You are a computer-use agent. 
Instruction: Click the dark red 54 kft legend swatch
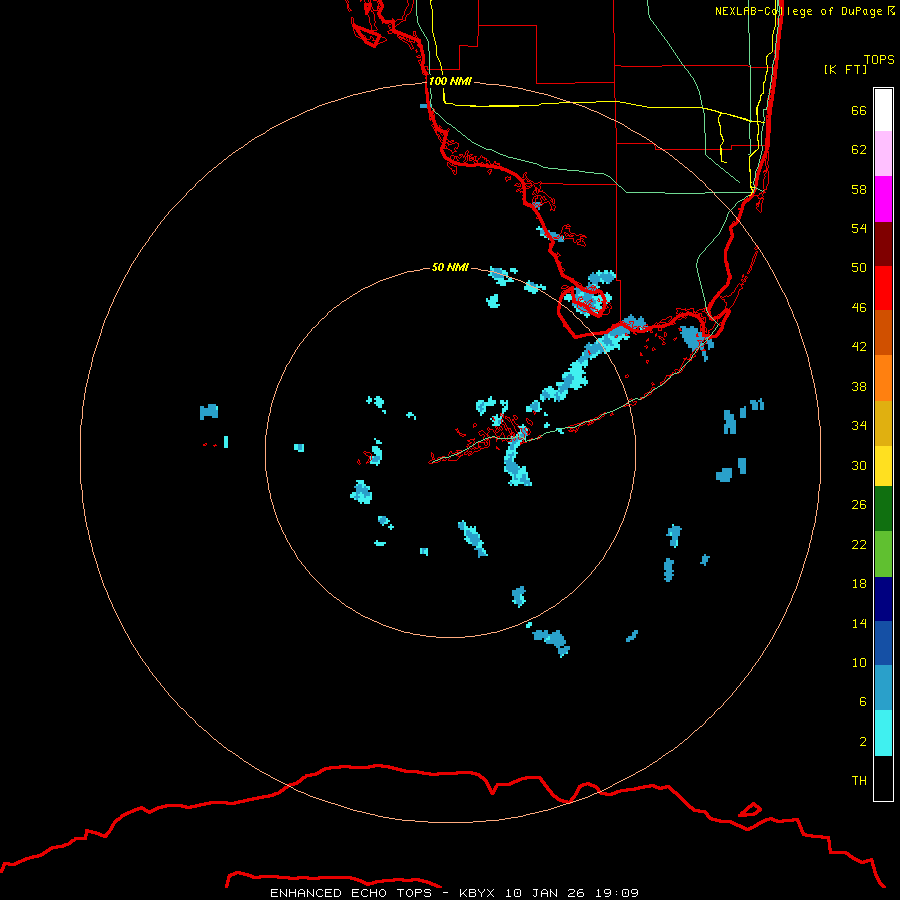883,244
